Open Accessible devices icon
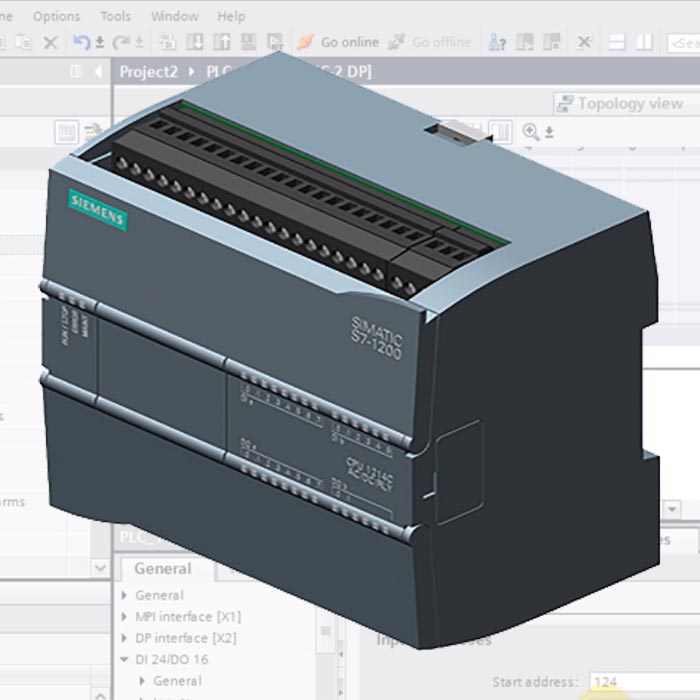Image resolution: width=700 pixels, height=700 pixels. (x=497, y=42)
